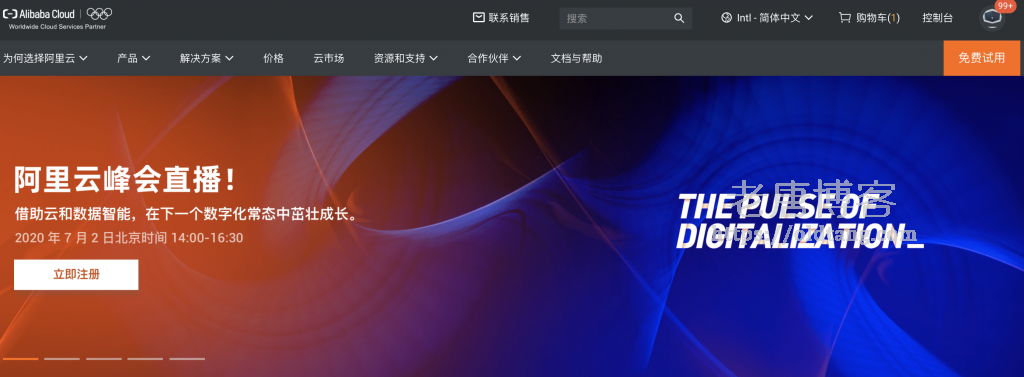Click the envelope icon beside 联系销售
1024x377 pixels.
(479, 18)
